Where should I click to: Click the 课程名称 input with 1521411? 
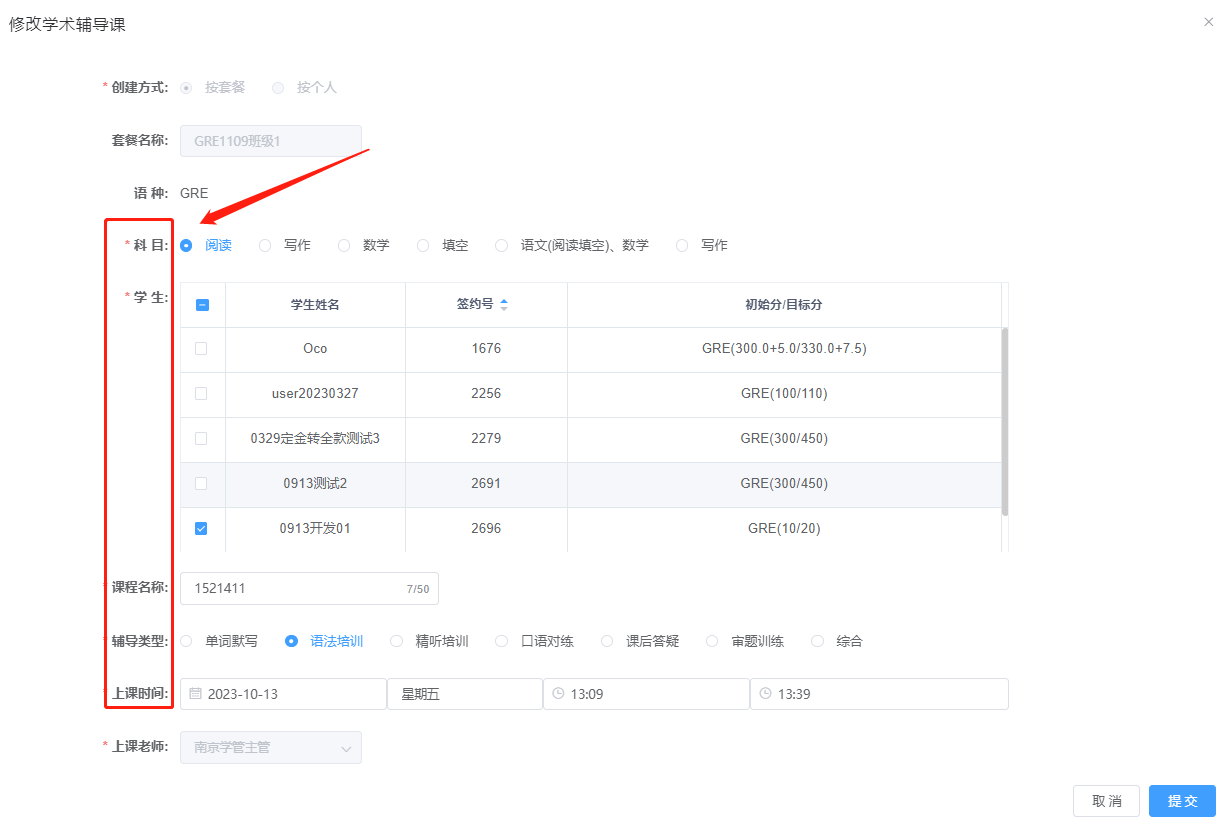295,589
